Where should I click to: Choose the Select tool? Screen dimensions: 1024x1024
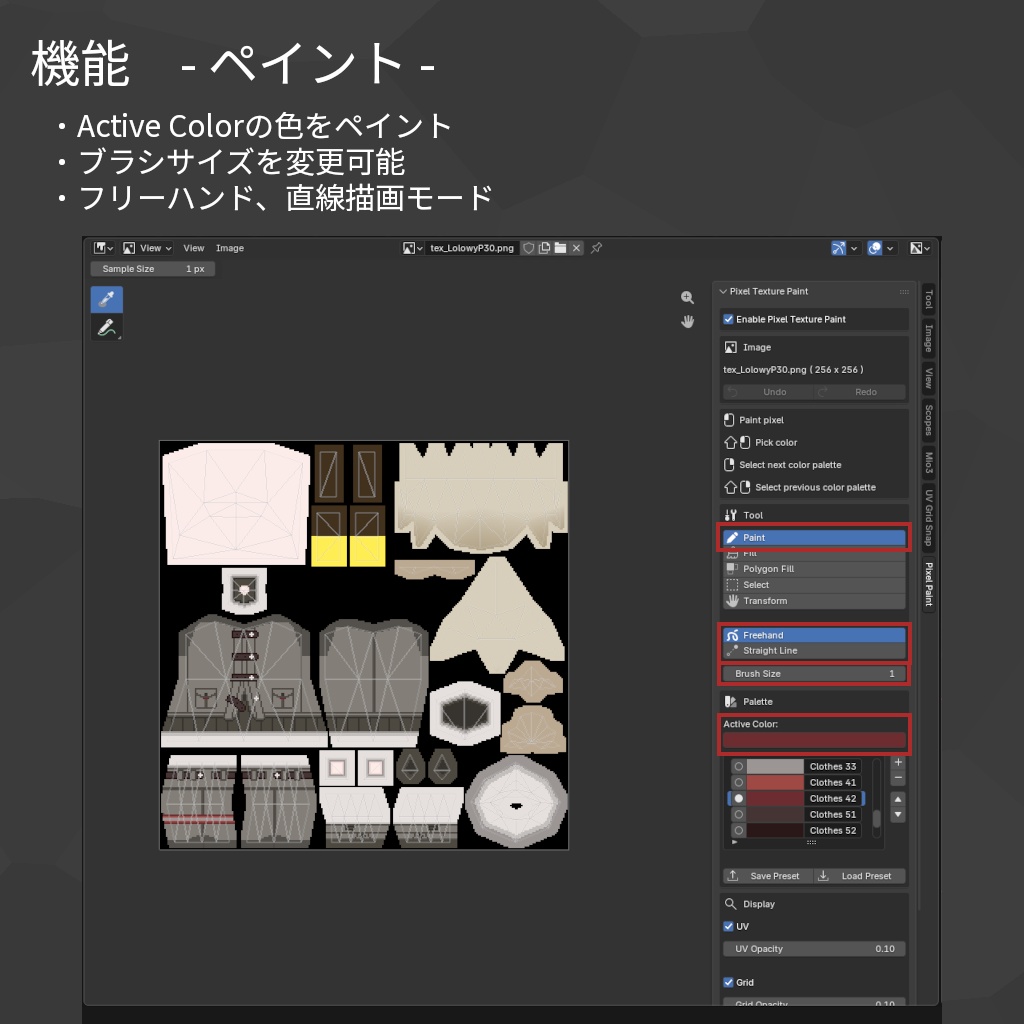coord(814,585)
